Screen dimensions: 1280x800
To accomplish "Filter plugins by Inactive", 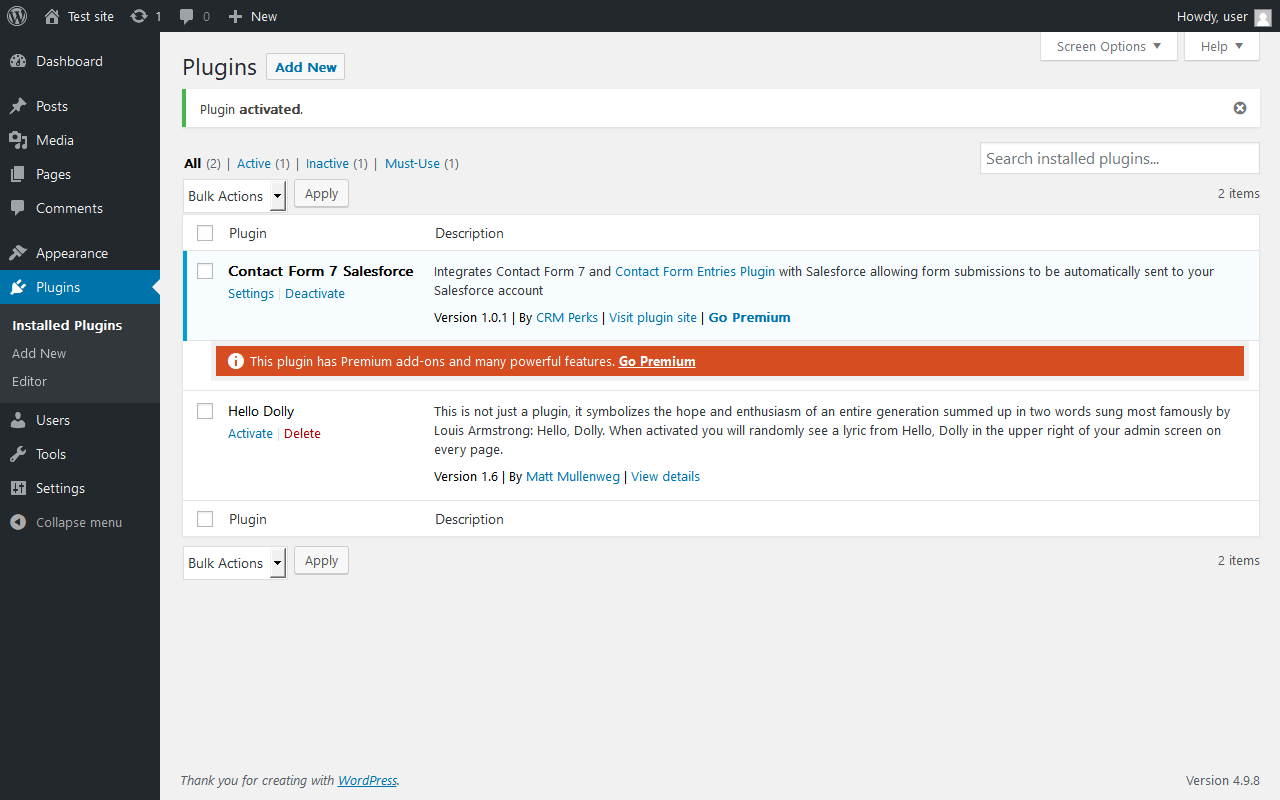I will [327, 163].
